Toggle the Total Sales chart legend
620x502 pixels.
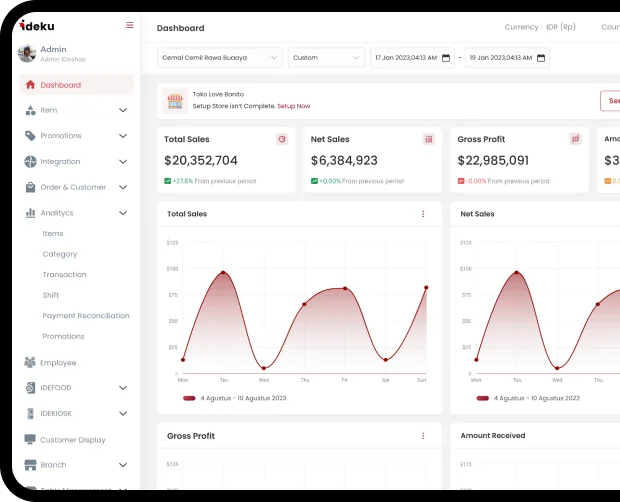pos(234,398)
